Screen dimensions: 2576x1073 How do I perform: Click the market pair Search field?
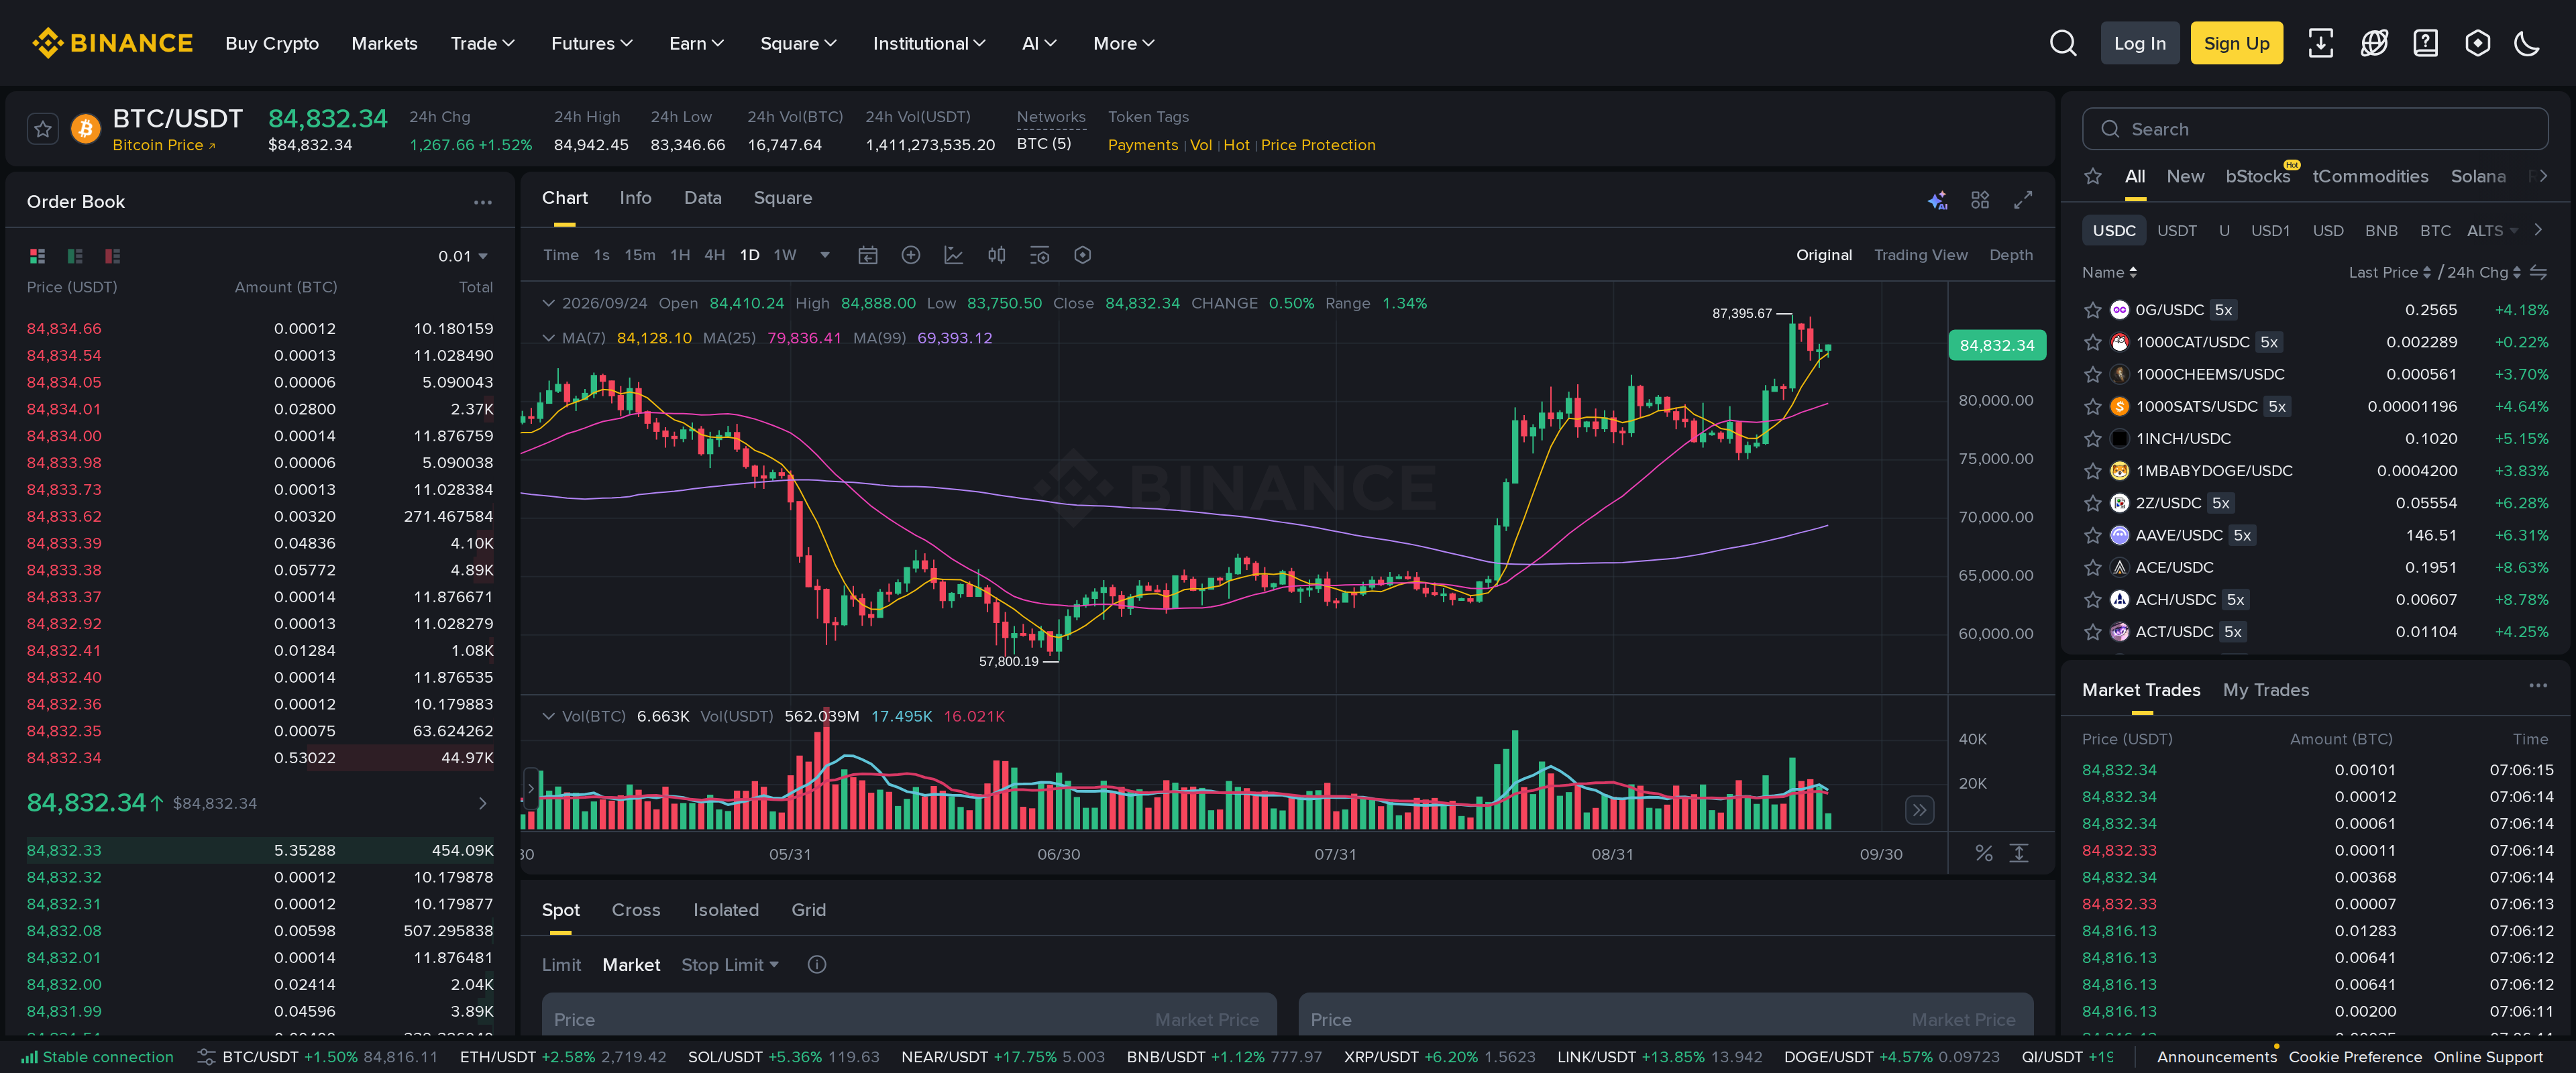2314,129
